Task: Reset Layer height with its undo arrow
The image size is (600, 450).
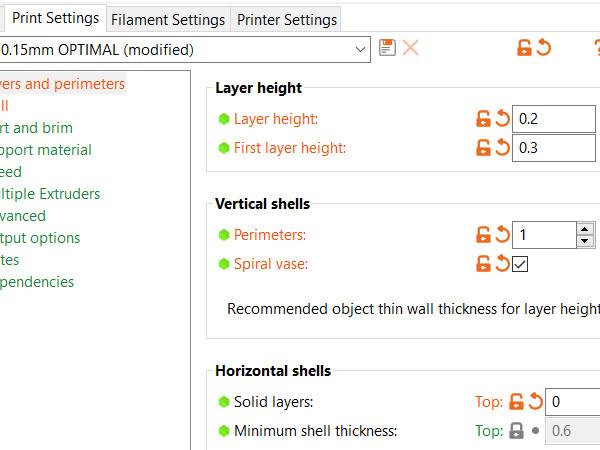Action: 503,118
